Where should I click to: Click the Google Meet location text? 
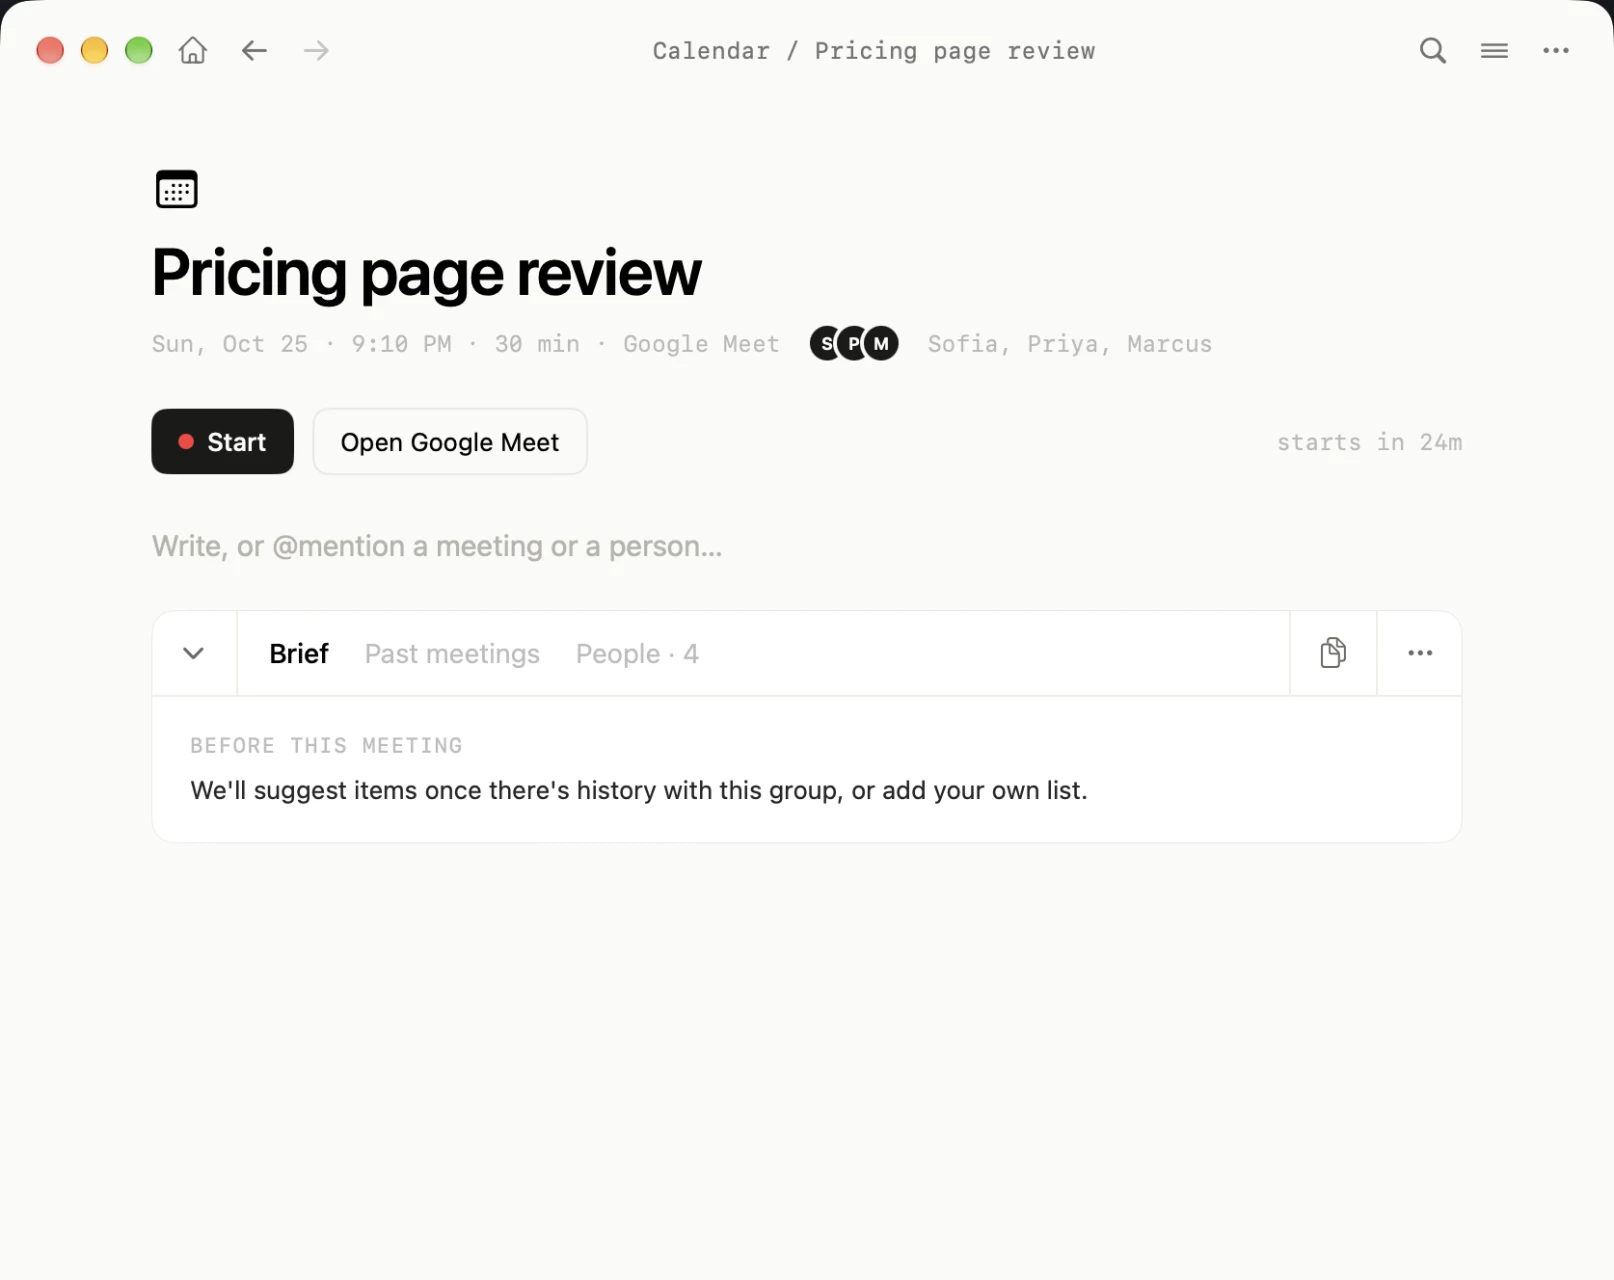pos(701,344)
